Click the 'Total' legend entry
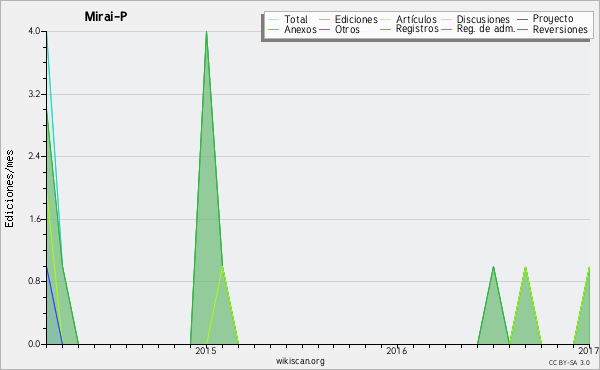Viewport: 600px width, 370px height. click(x=296, y=20)
